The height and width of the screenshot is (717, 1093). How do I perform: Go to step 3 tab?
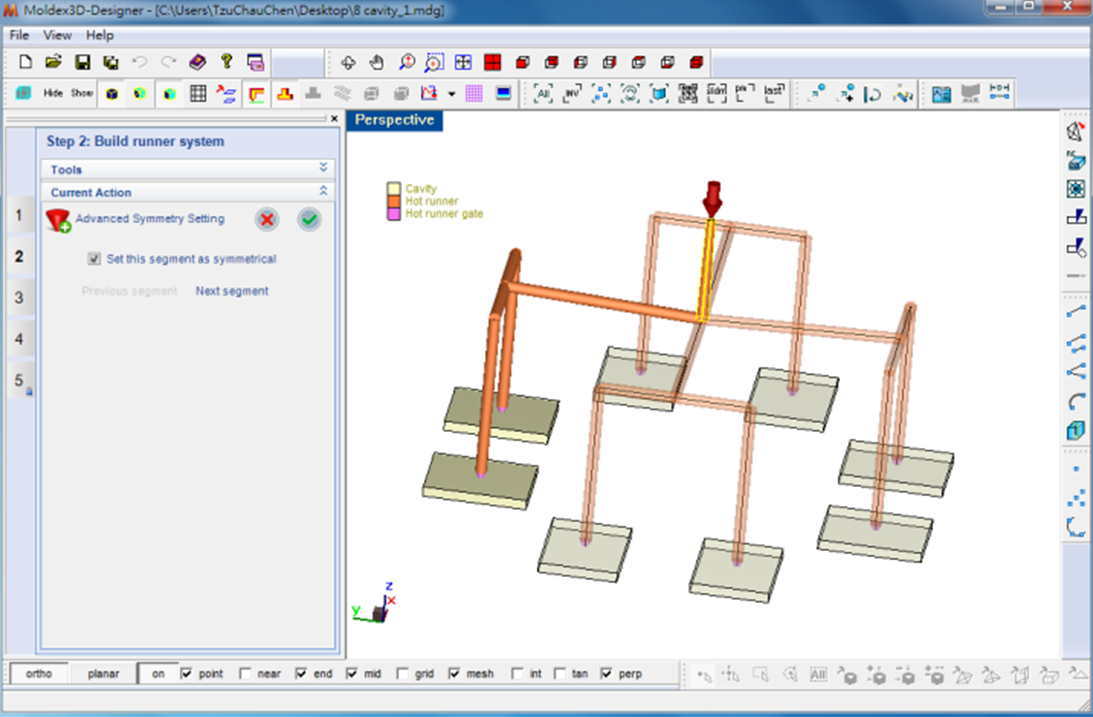(20, 298)
